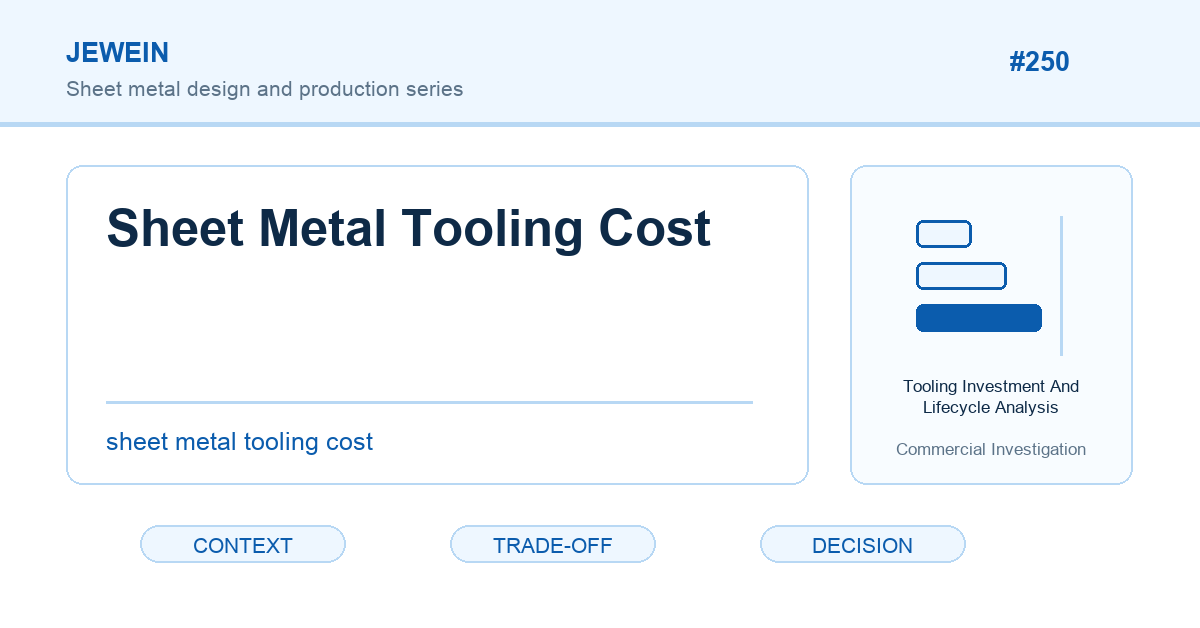Click the solid blue filled bar

[x=979, y=318]
